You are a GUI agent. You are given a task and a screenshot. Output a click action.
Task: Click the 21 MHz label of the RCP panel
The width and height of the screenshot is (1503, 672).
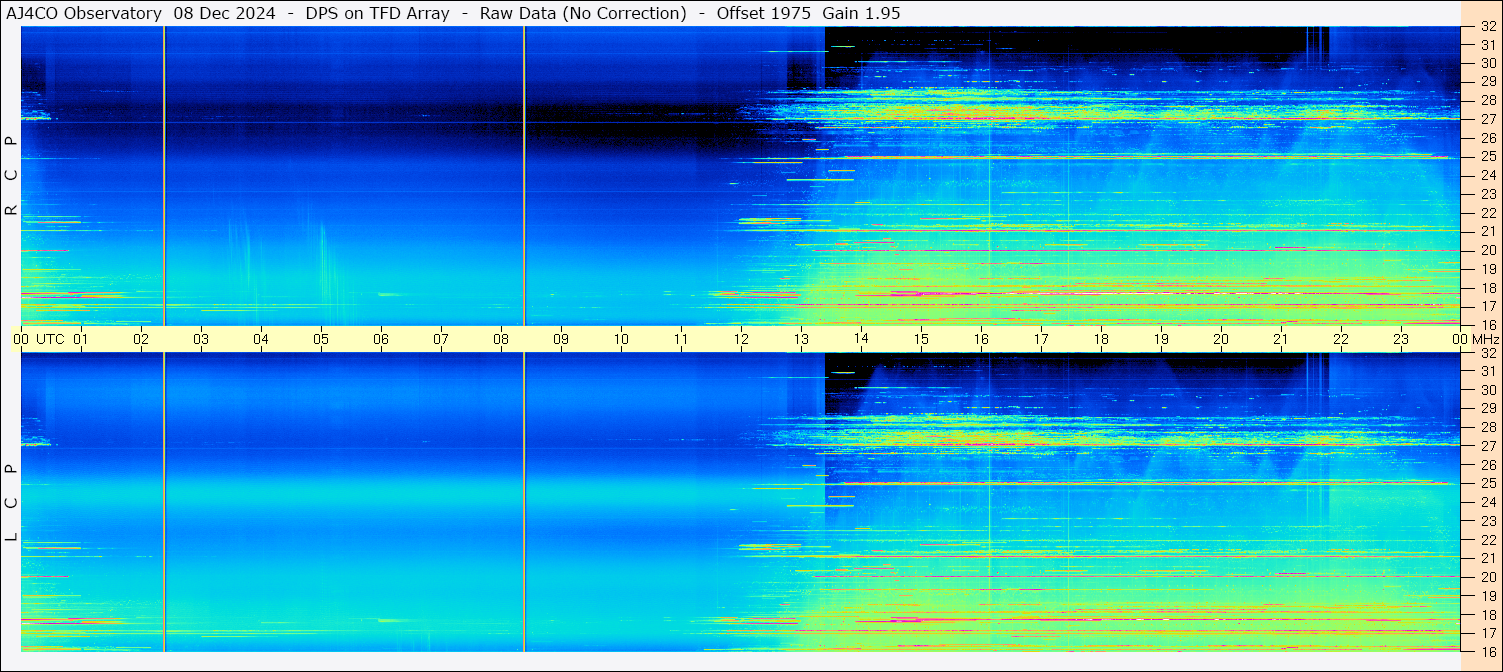pyautogui.click(x=1487, y=231)
